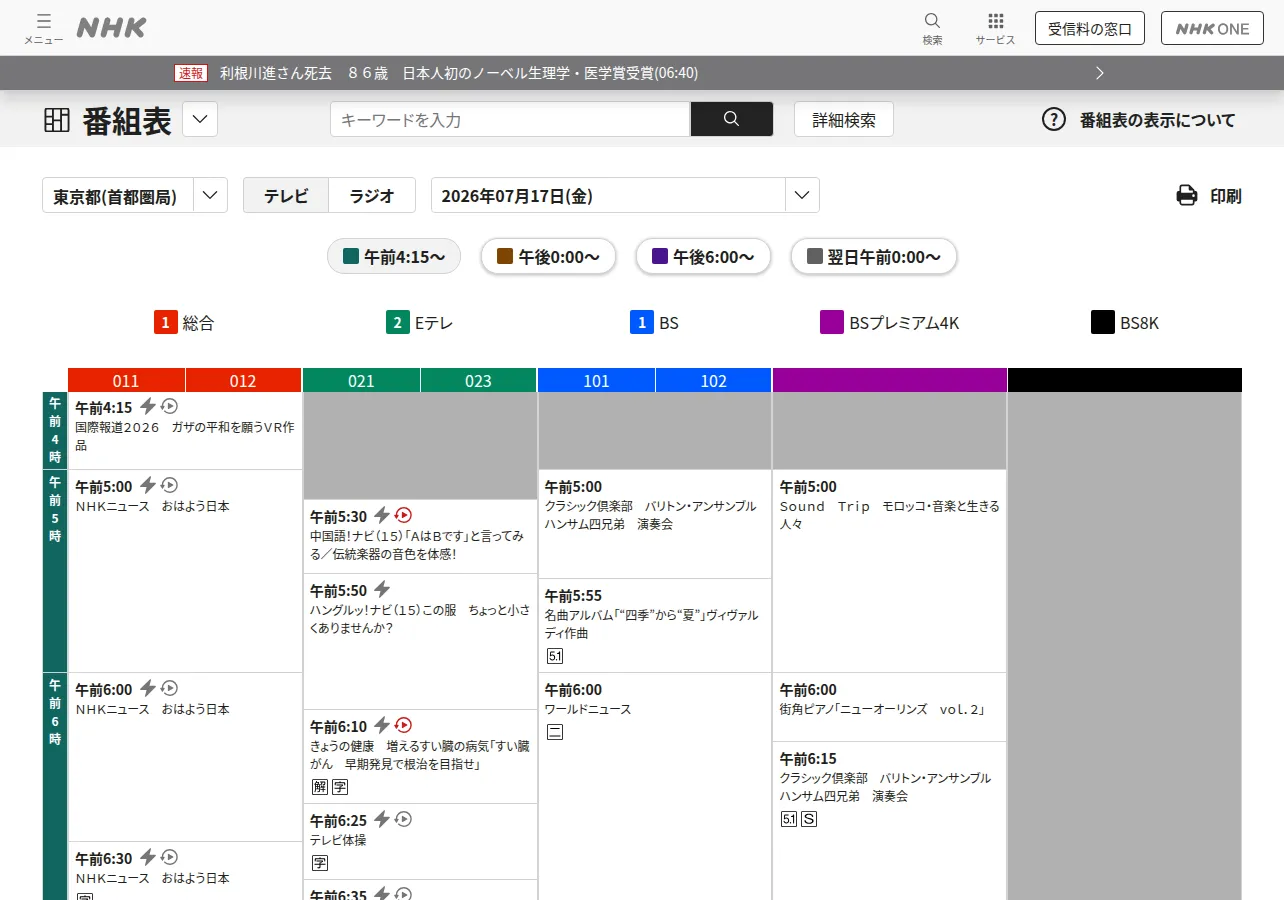Select channel 101 header

tap(596, 380)
